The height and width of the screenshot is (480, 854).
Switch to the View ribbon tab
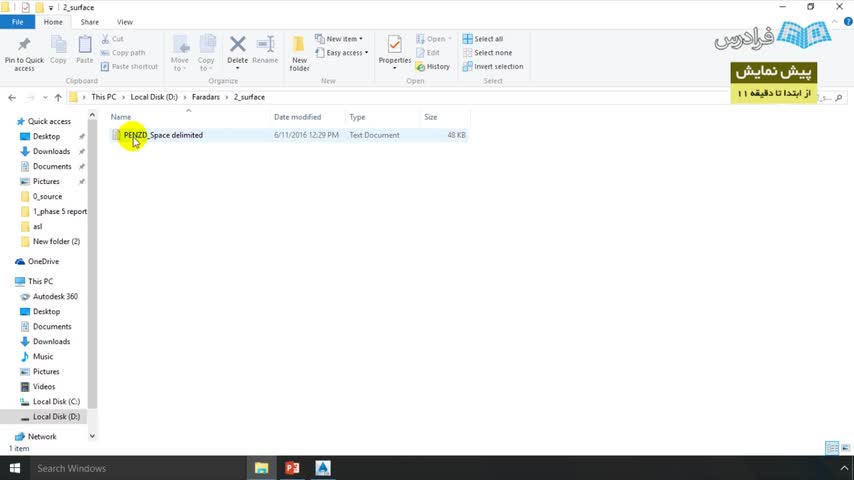125,22
